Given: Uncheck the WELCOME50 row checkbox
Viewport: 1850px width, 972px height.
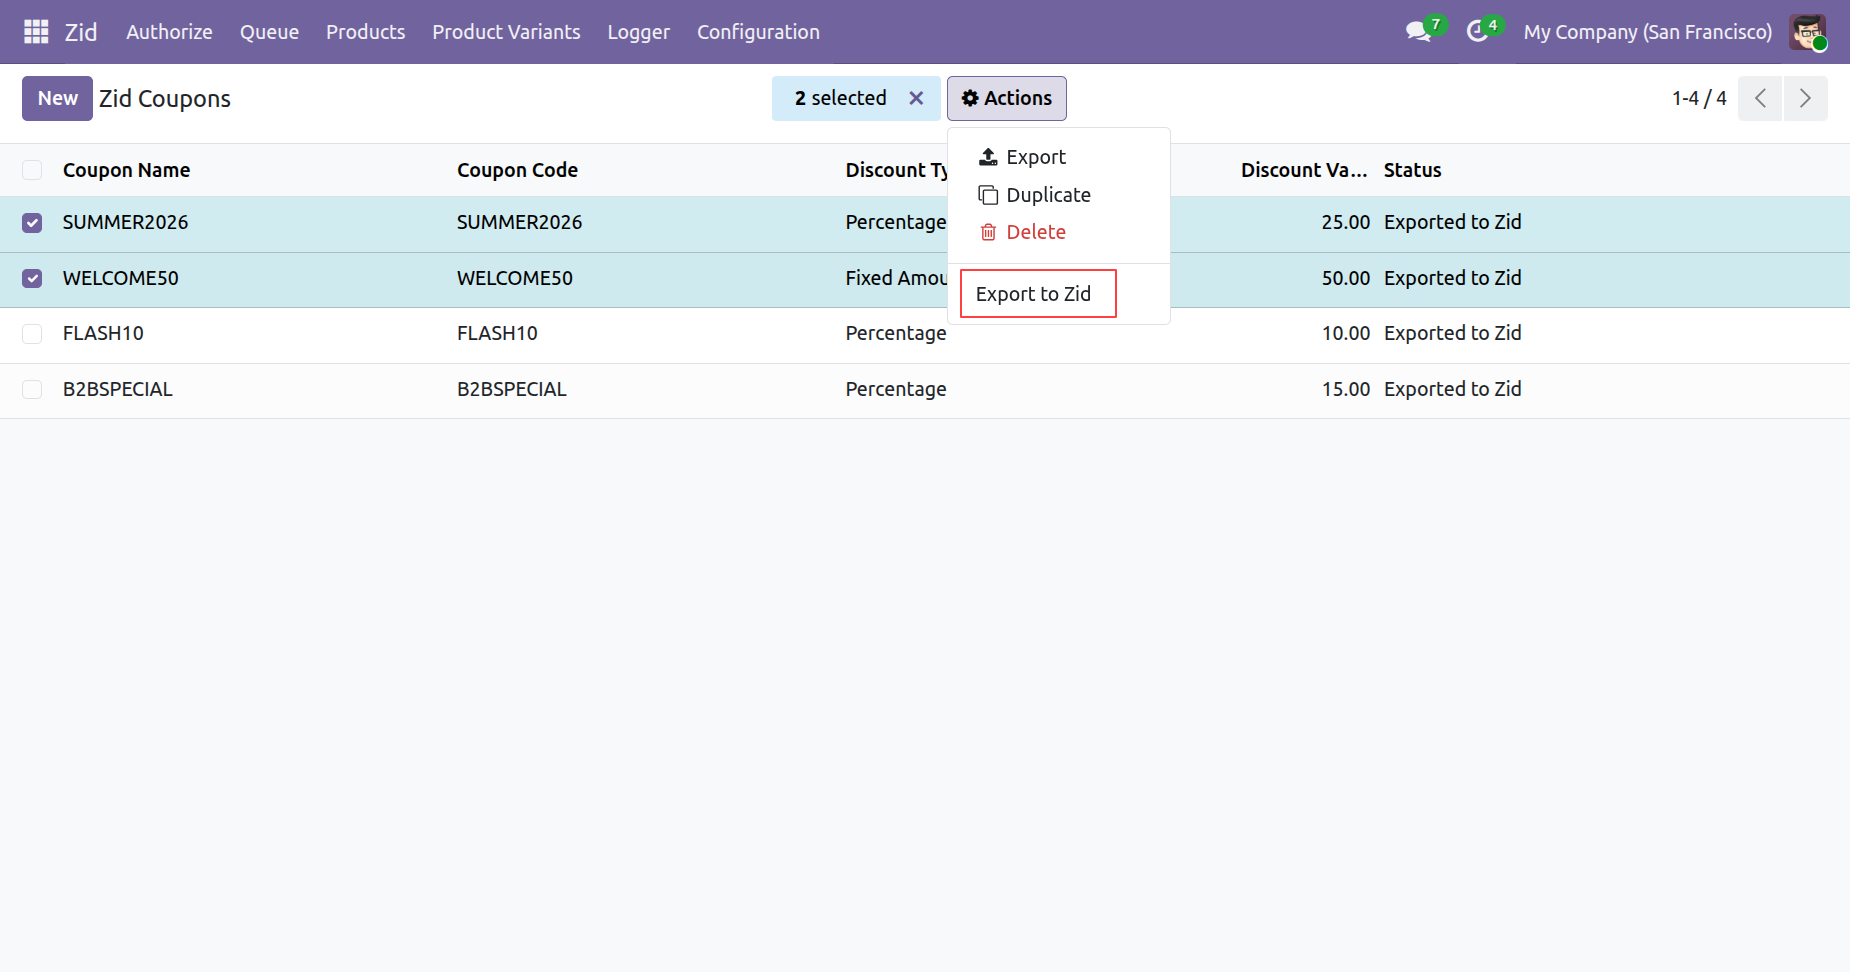Looking at the screenshot, I should 32,279.
